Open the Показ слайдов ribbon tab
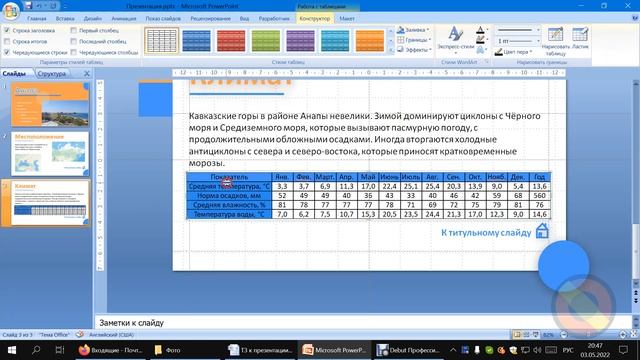The height and width of the screenshot is (360, 640). [163, 18]
